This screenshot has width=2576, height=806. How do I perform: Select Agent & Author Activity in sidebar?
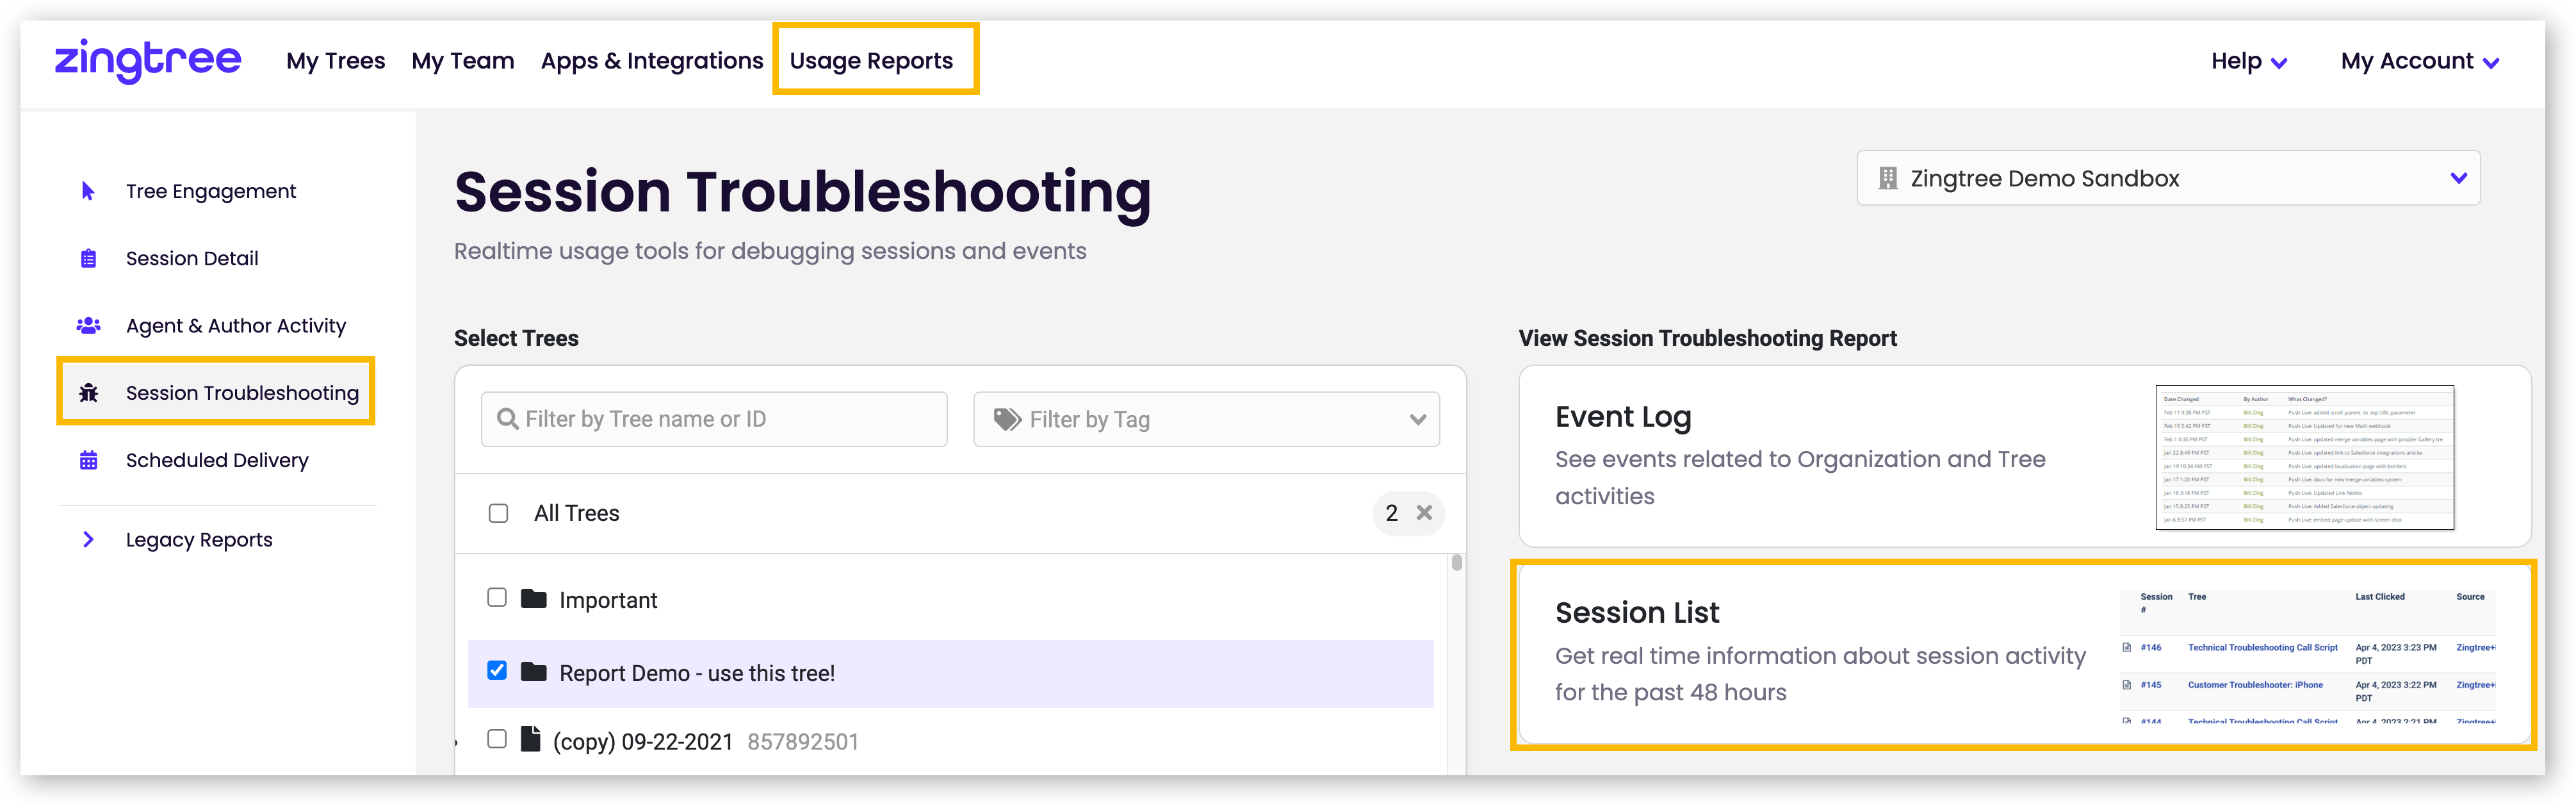tap(236, 325)
